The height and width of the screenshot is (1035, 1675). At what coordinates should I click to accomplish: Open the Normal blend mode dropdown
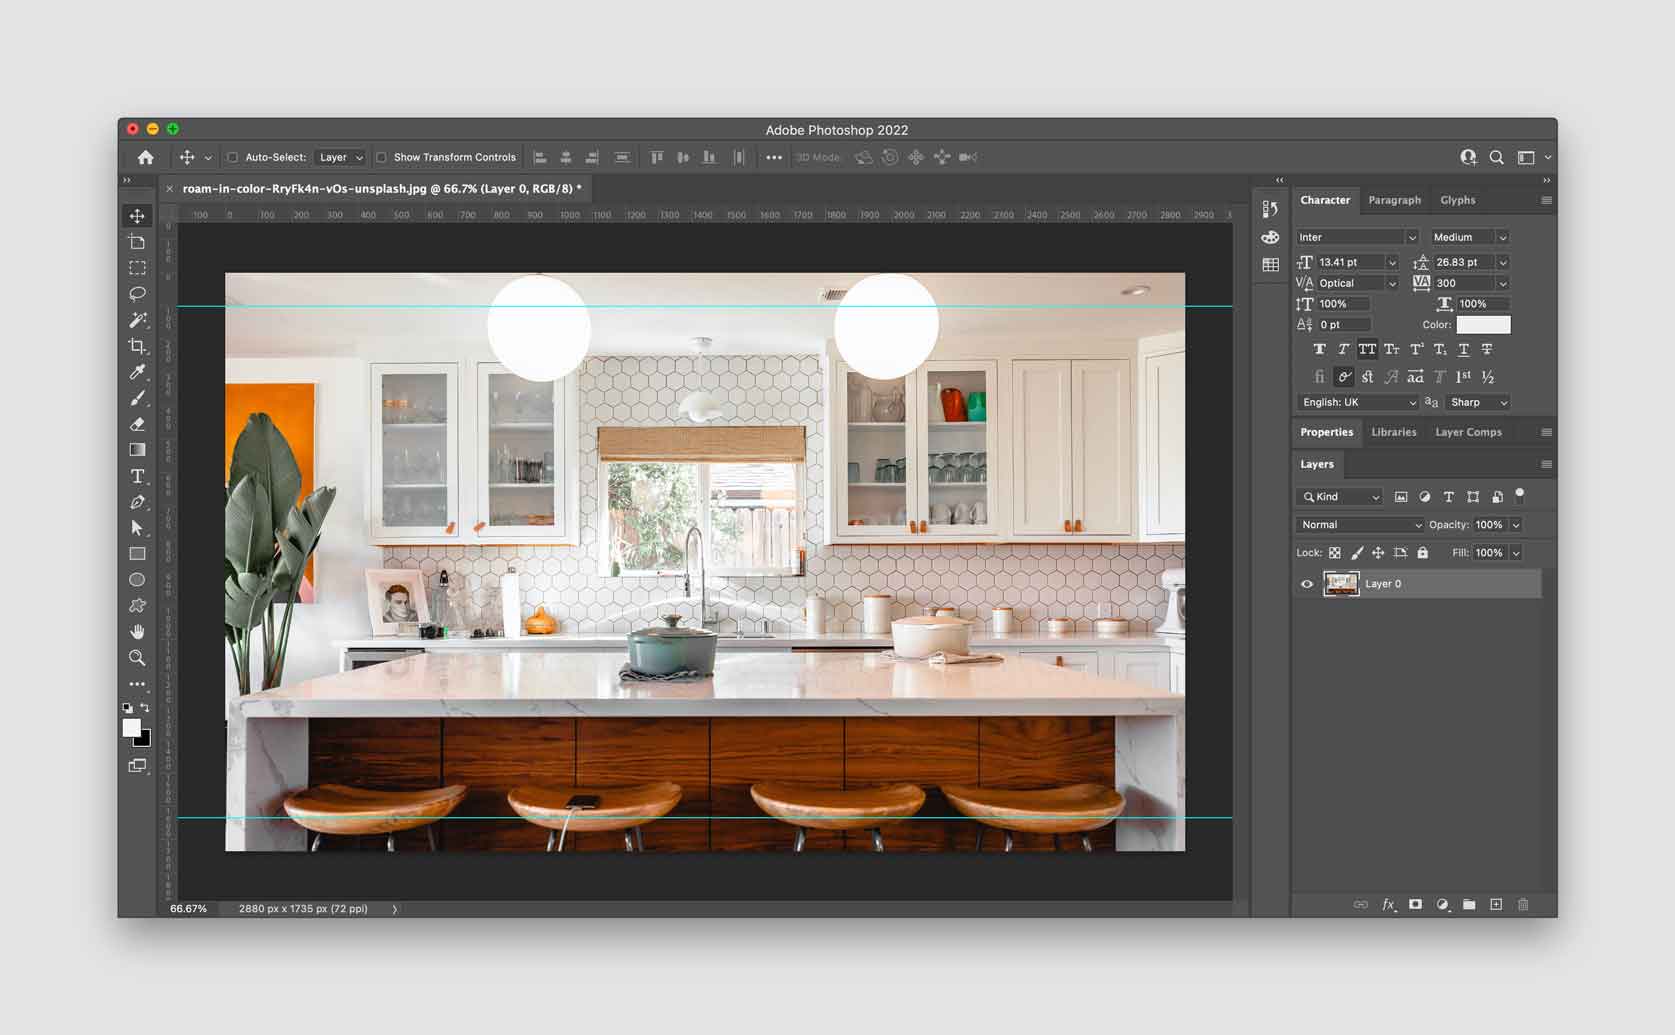click(x=1360, y=525)
